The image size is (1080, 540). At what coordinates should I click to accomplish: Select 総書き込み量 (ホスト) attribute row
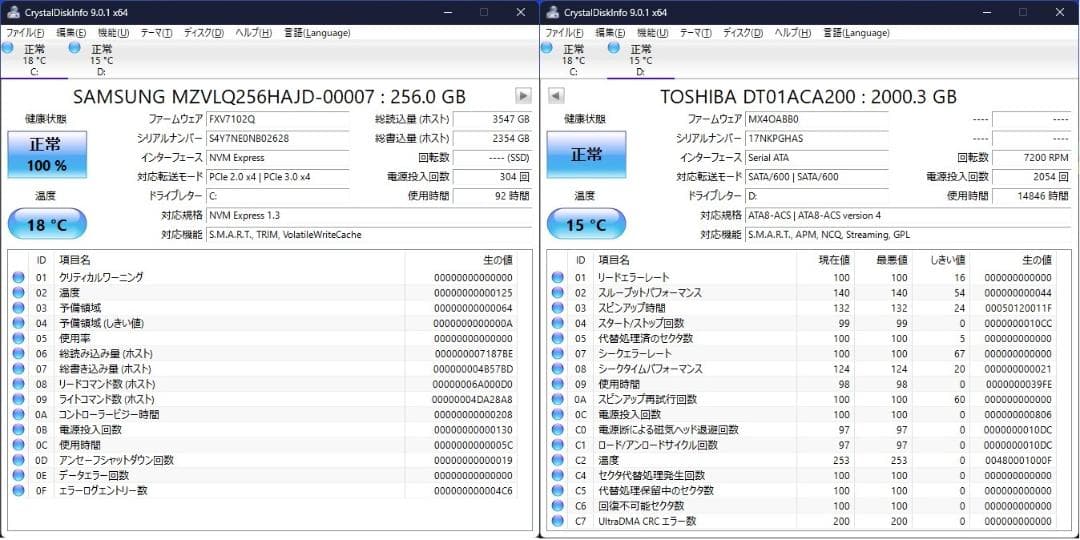[x=262, y=368]
